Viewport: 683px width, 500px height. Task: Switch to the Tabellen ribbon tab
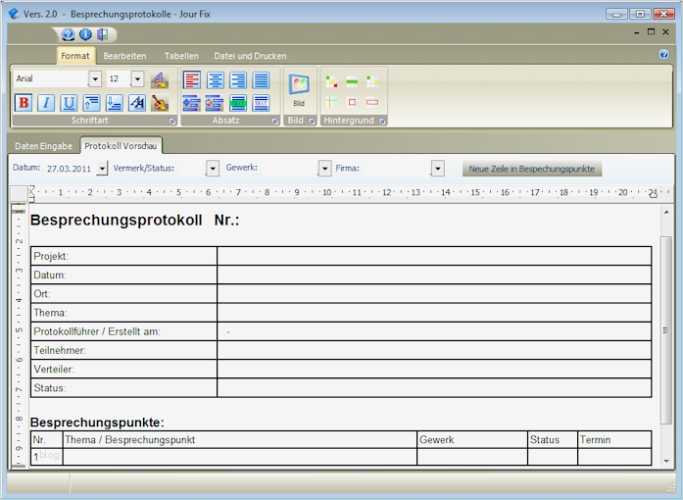click(181, 56)
